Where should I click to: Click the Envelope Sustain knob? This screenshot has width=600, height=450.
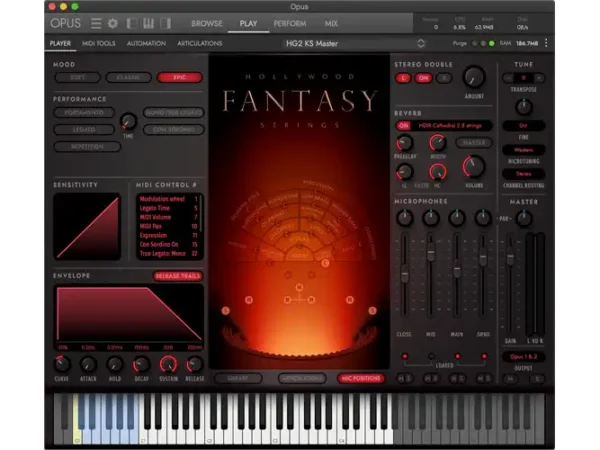(168, 365)
